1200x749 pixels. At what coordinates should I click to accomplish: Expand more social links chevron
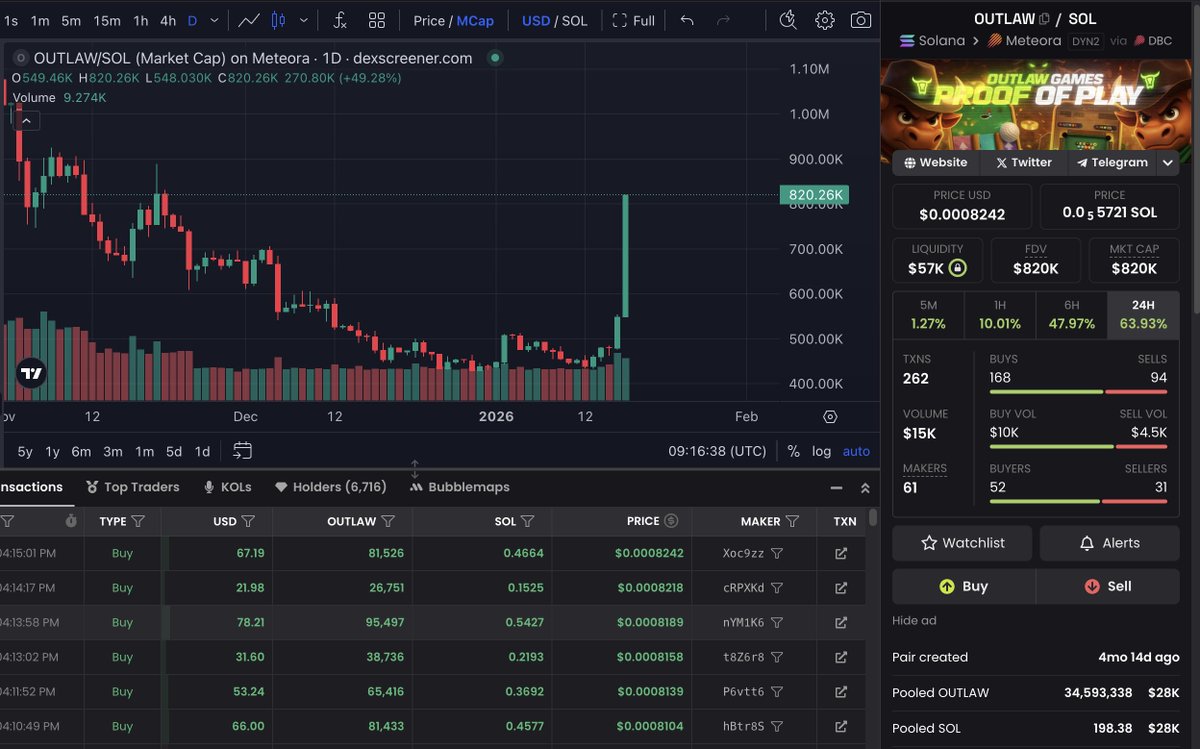[1168, 162]
